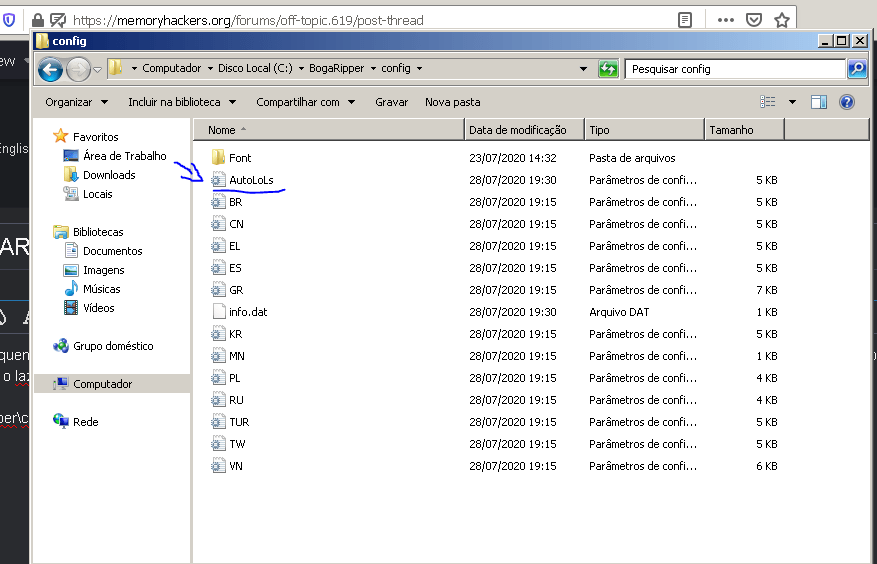The height and width of the screenshot is (564, 877).
Task: Select the CN config file icon
Action: [x=218, y=224]
